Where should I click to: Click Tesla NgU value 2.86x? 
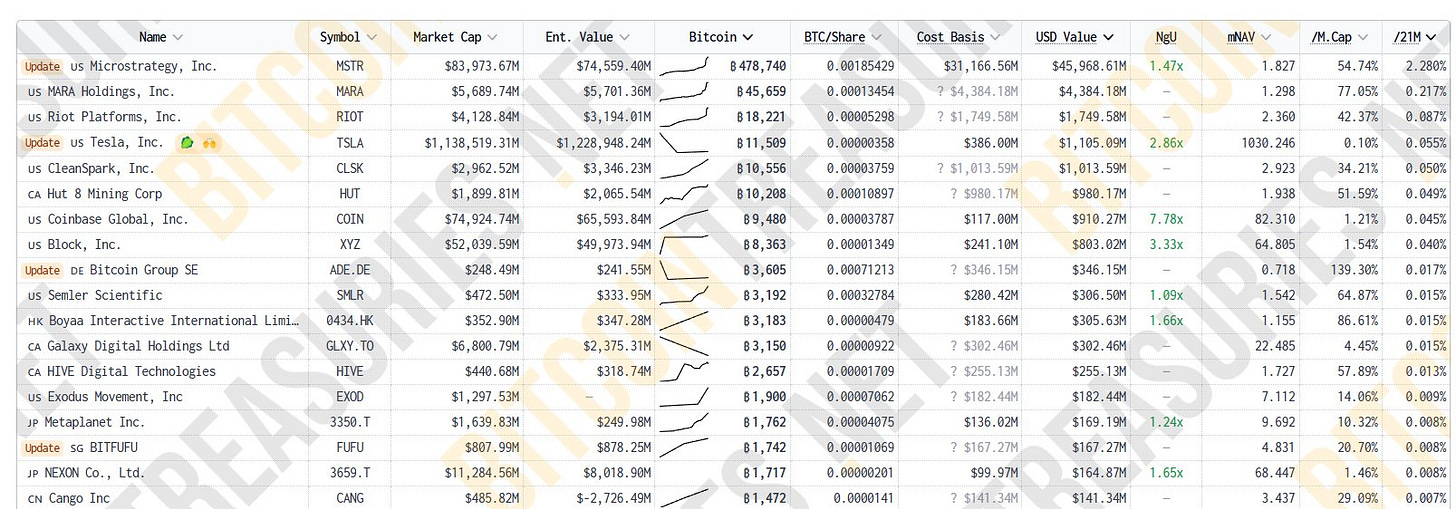[x=1166, y=143]
